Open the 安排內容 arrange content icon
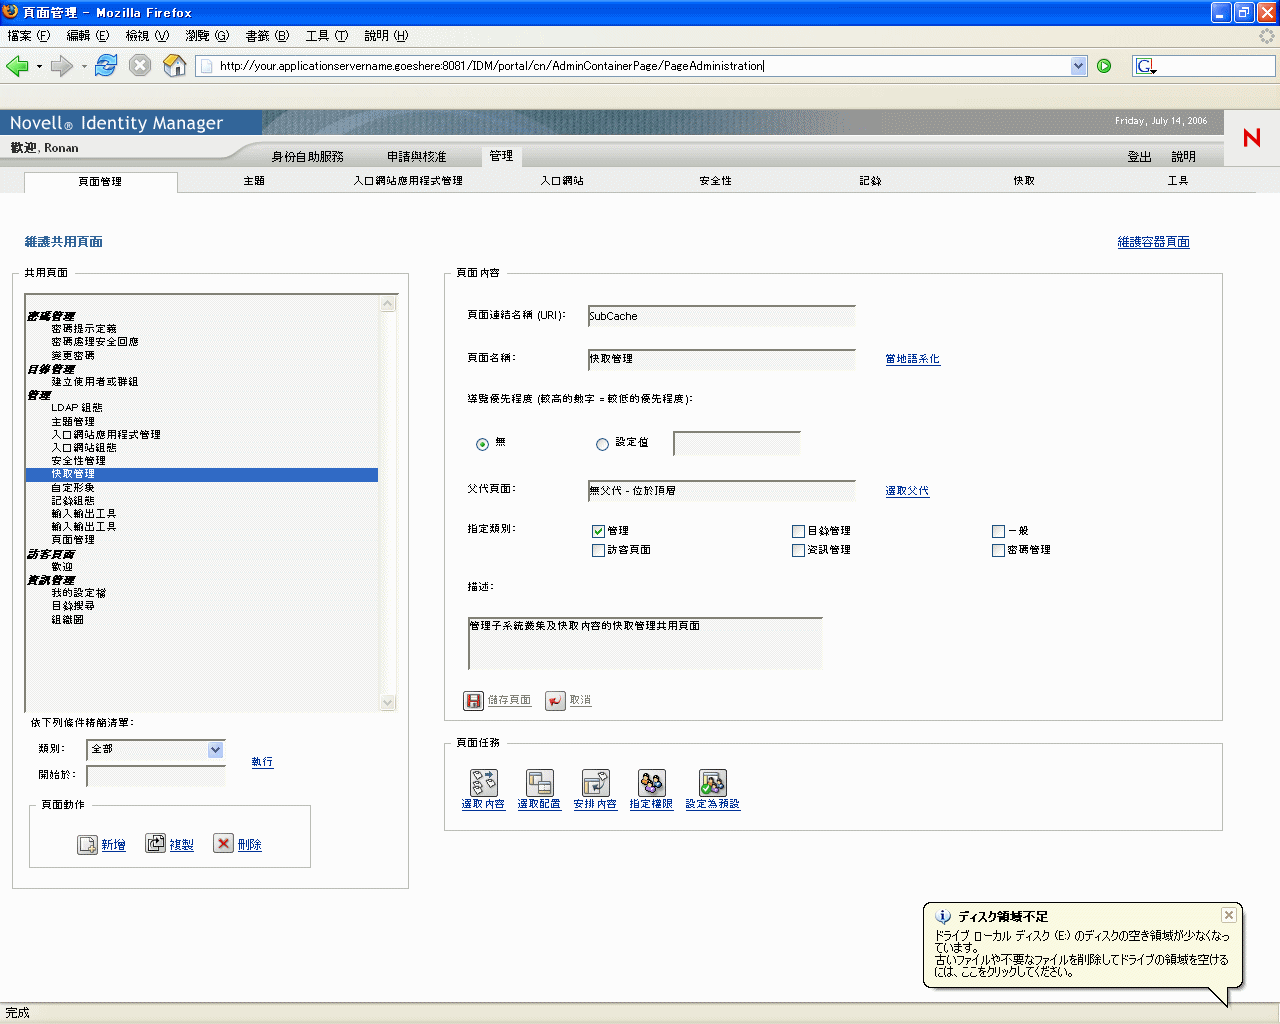The image size is (1280, 1024). [595, 782]
